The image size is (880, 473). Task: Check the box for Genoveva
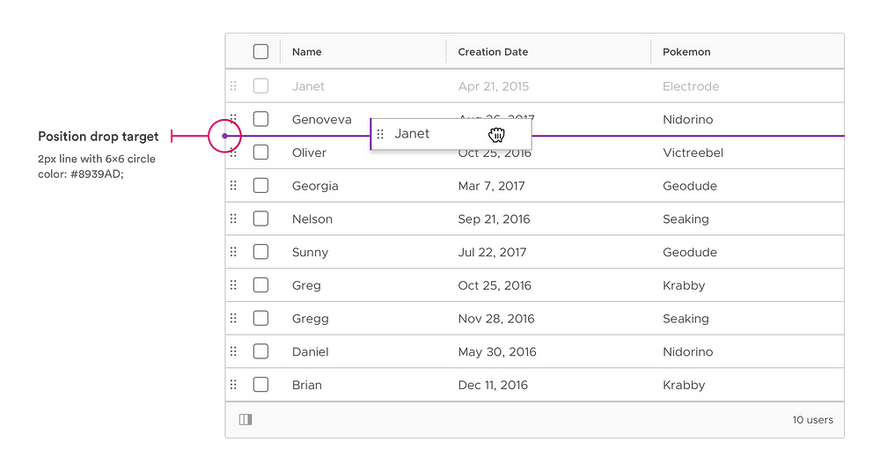pyautogui.click(x=260, y=119)
